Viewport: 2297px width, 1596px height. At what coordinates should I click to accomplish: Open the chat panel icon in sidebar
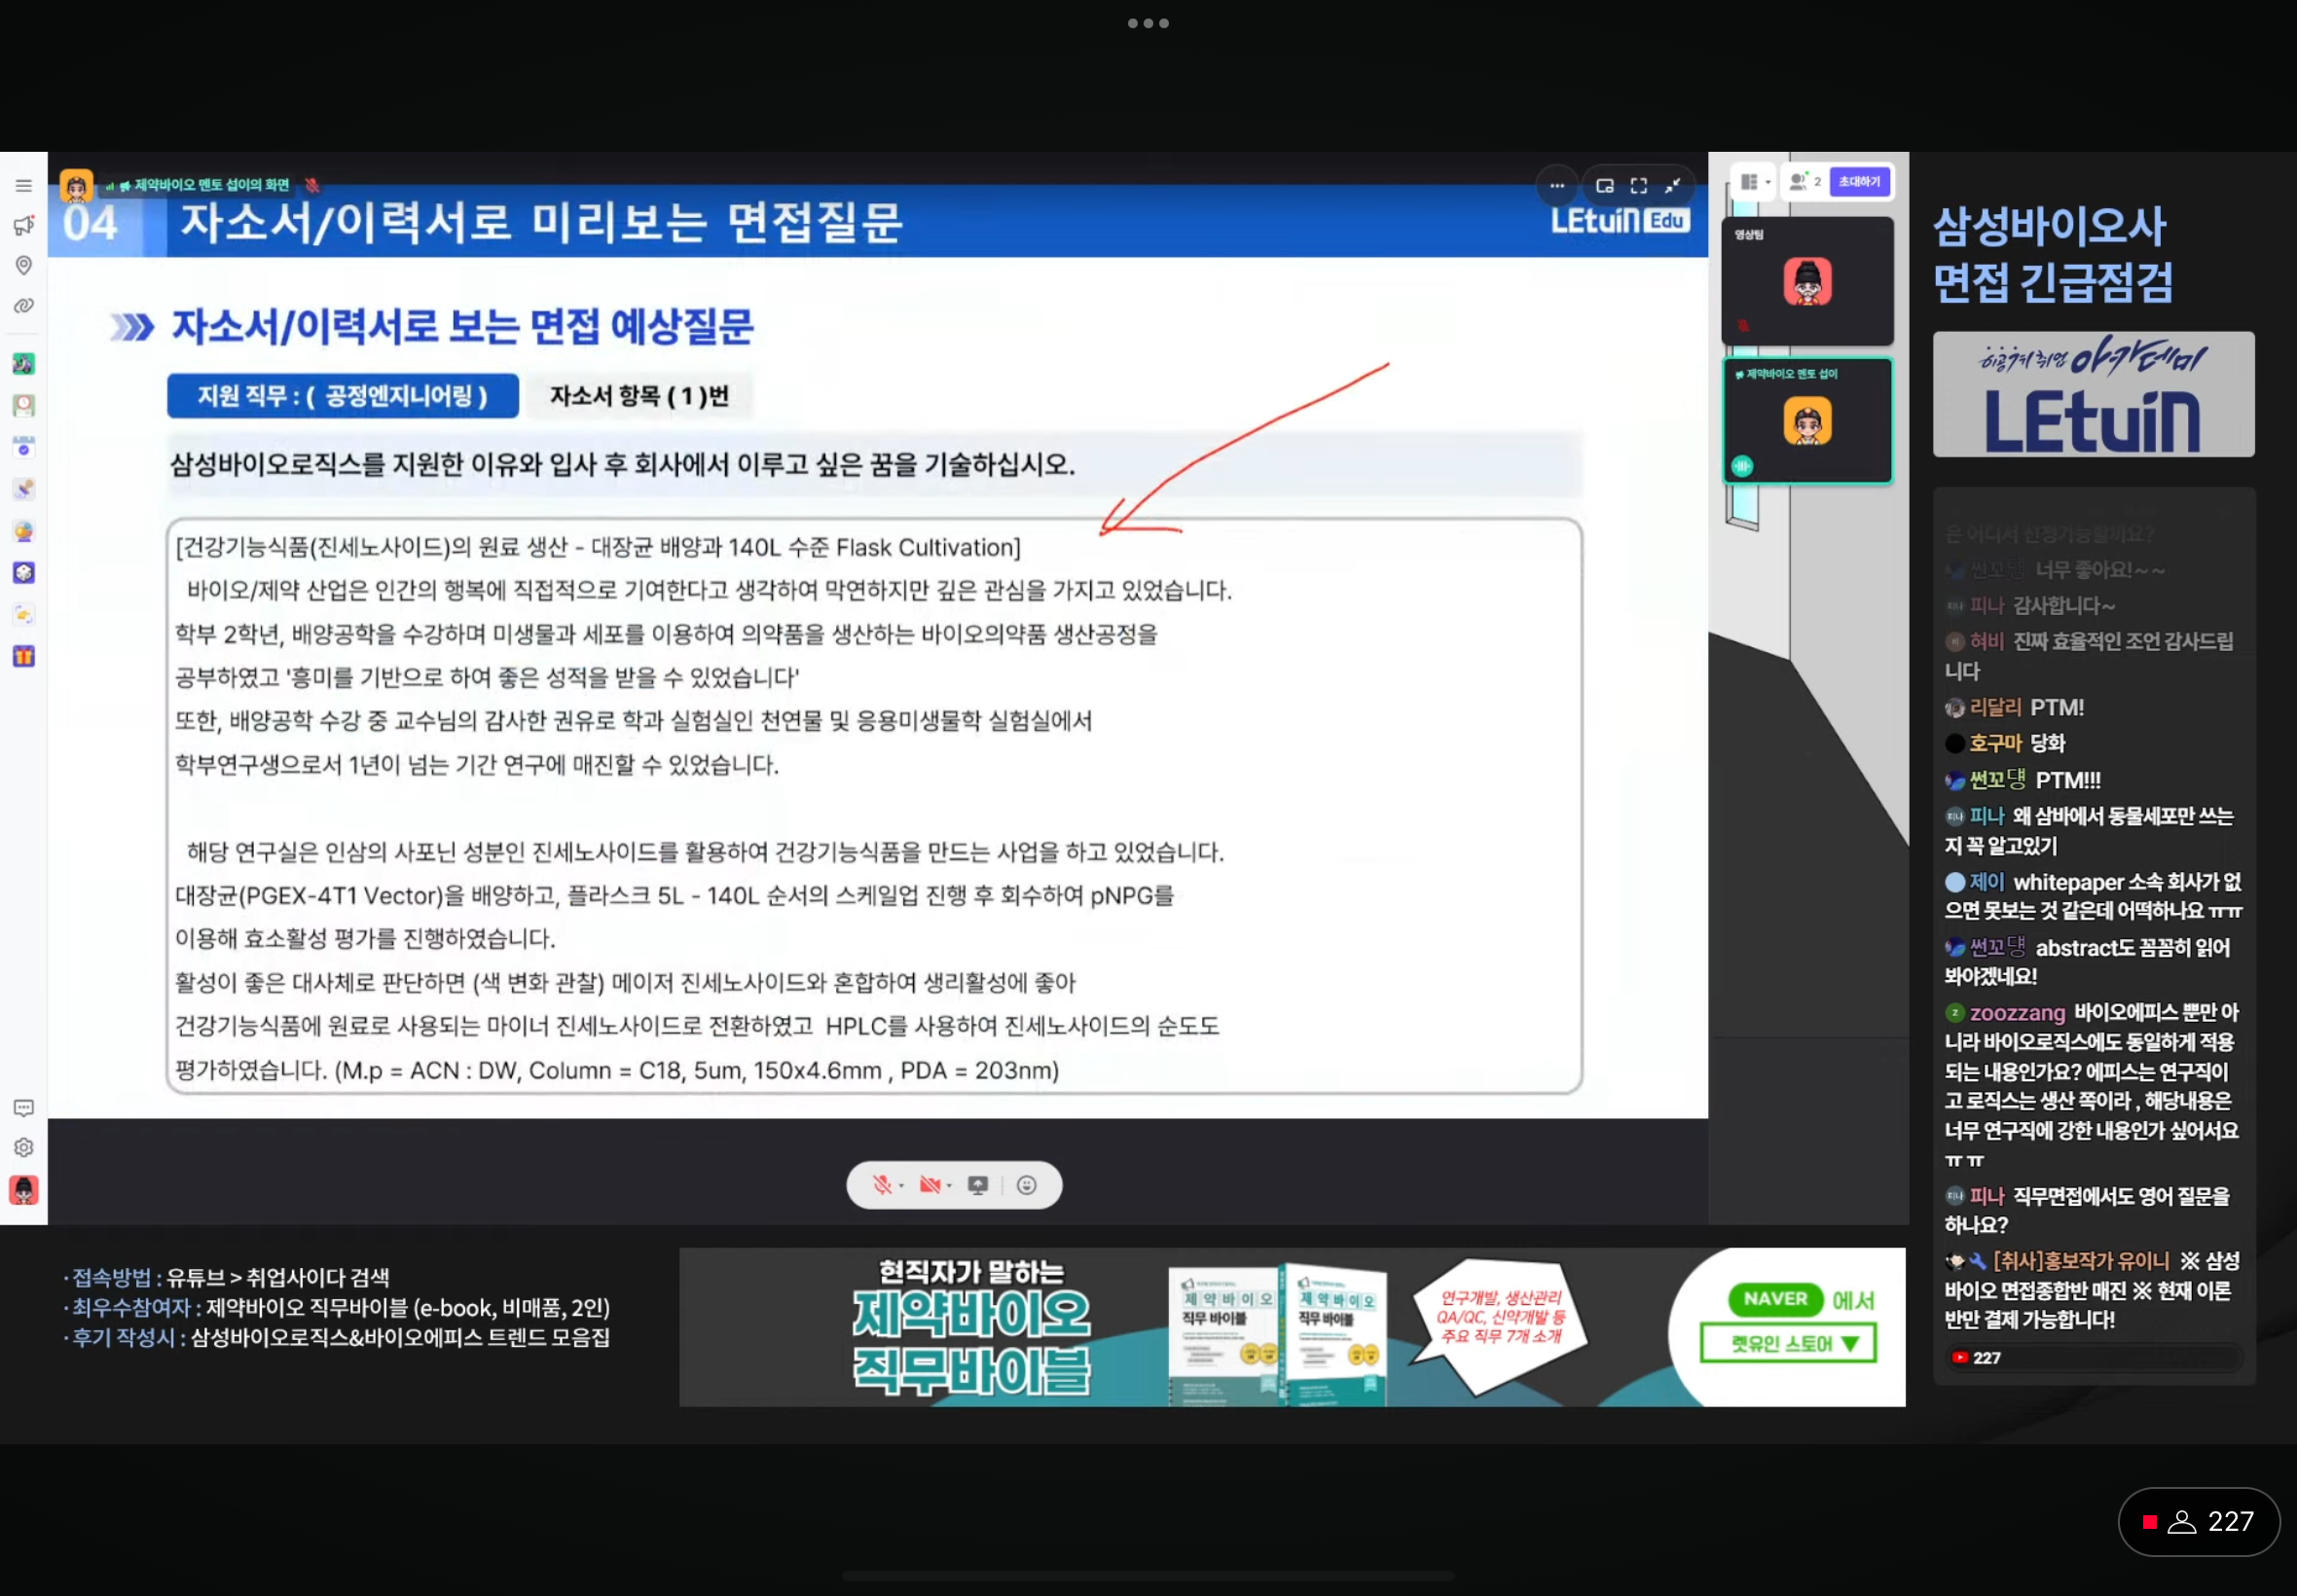tap(24, 1108)
